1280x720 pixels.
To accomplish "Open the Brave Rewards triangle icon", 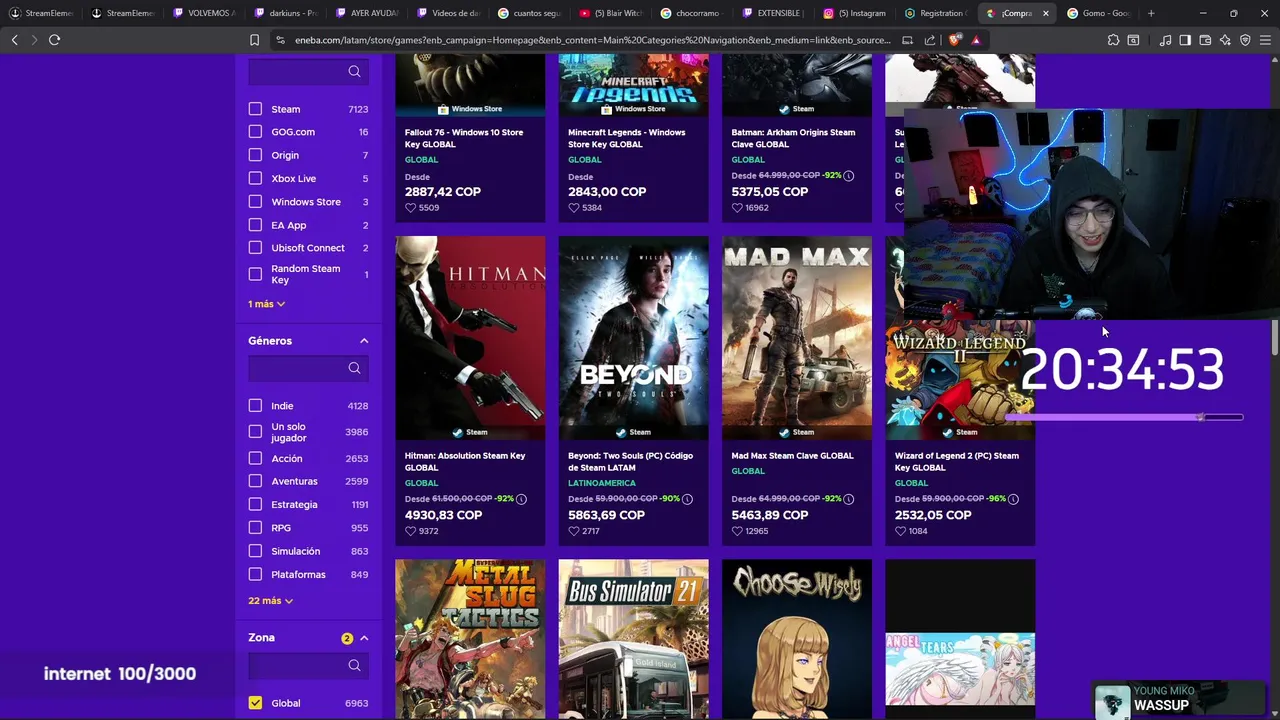I will (x=975, y=40).
